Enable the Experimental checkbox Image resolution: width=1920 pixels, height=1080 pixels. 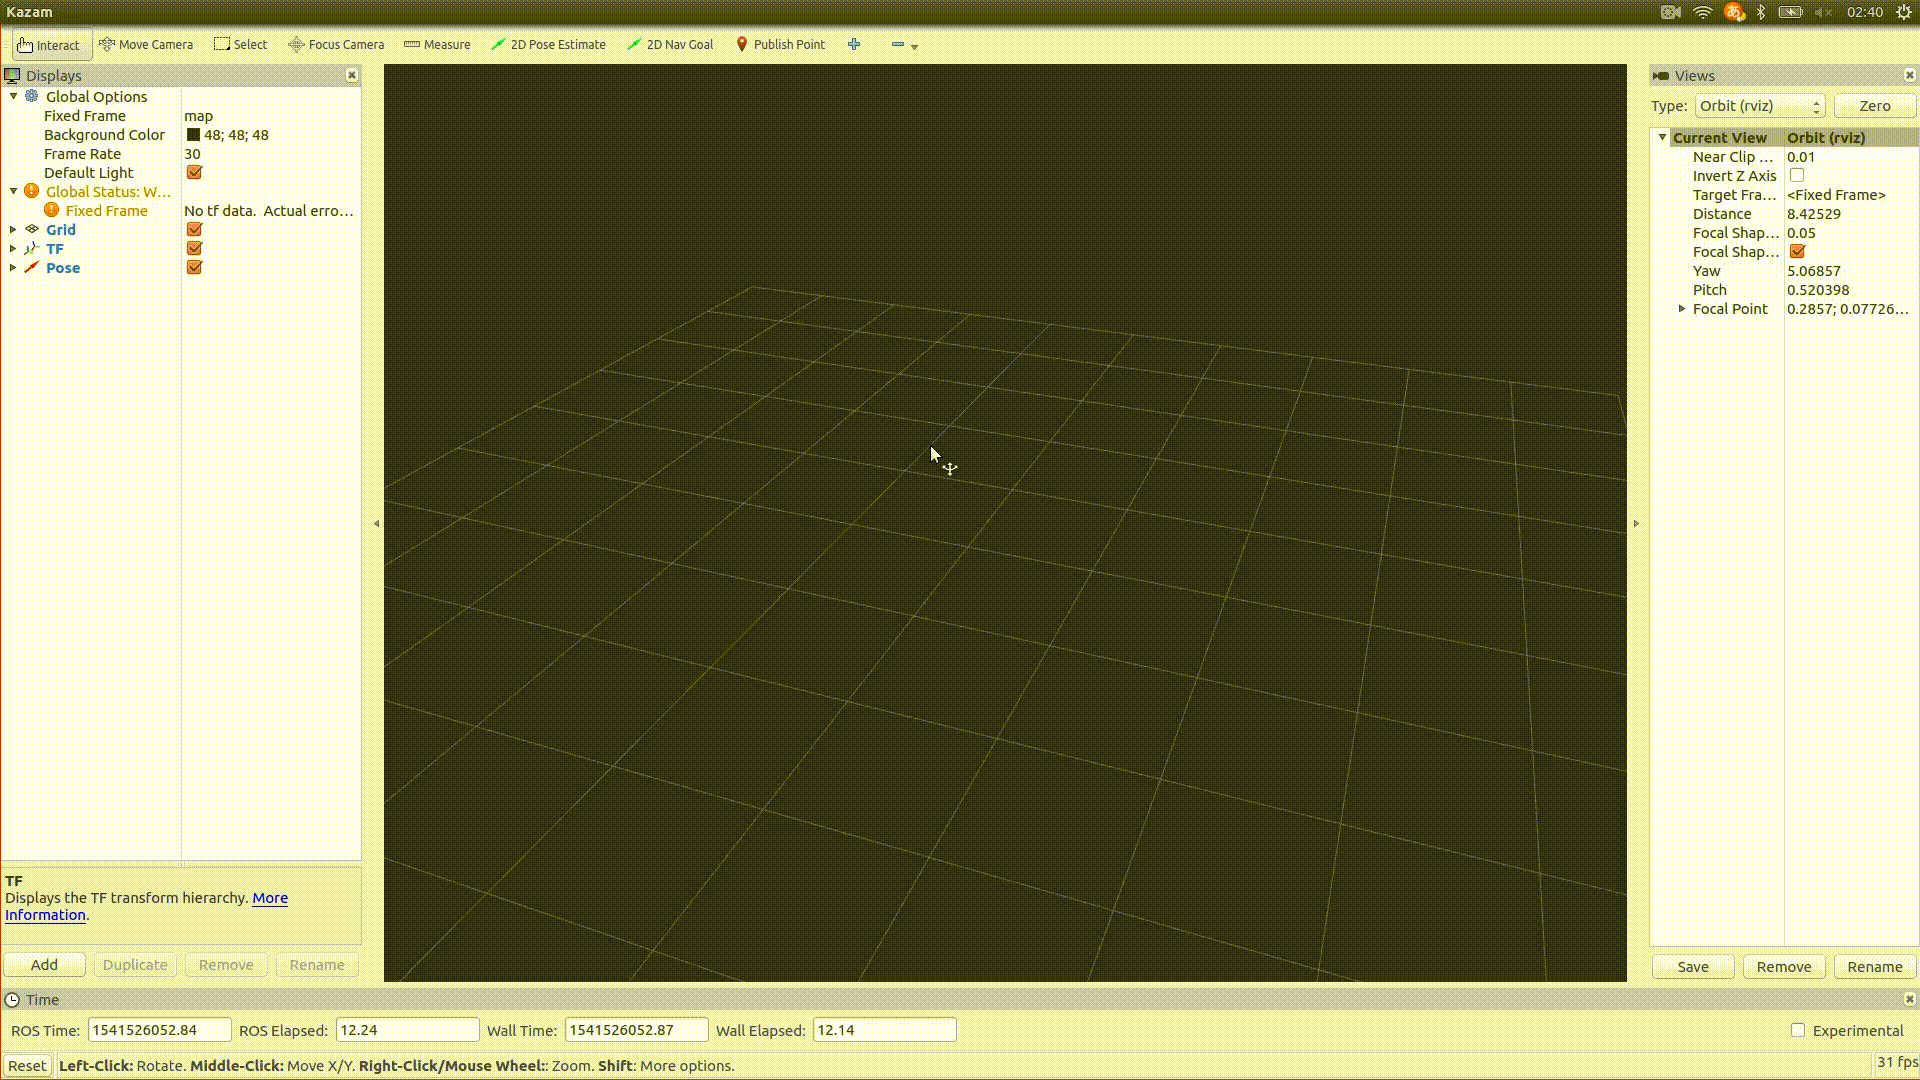(1798, 1030)
